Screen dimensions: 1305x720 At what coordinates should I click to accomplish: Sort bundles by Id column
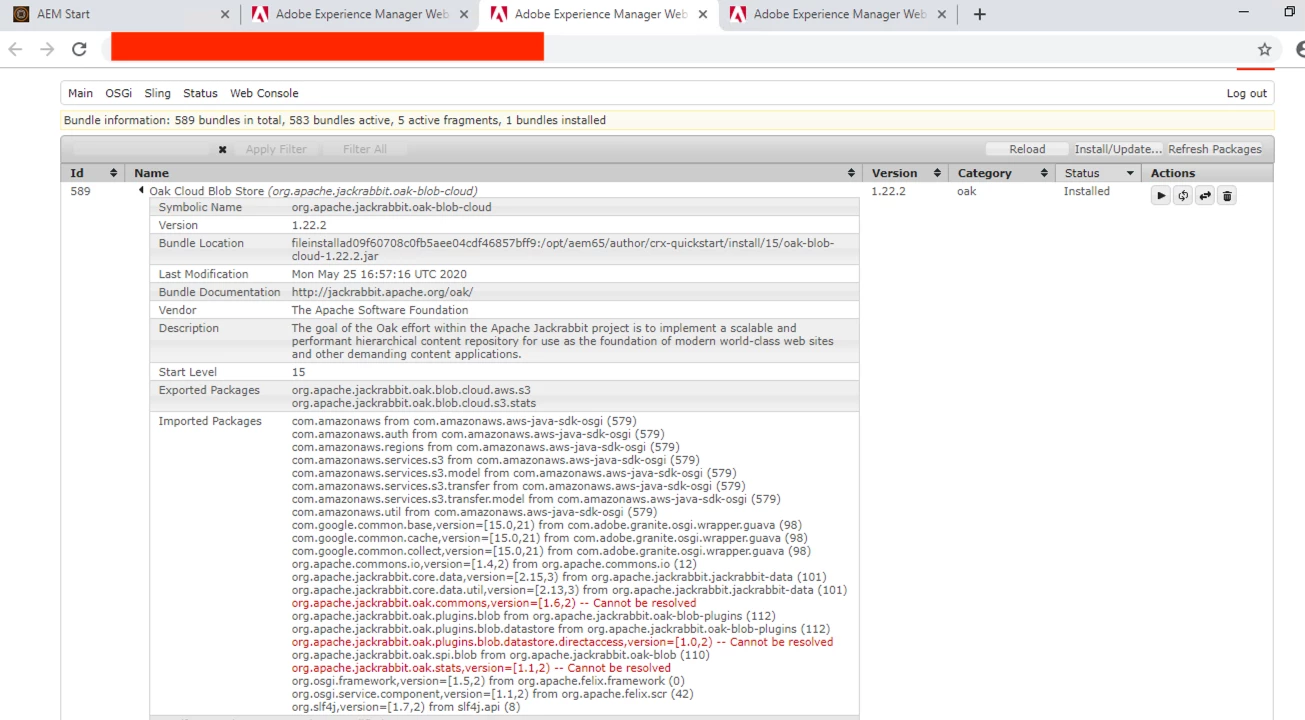(x=94, y=173)
